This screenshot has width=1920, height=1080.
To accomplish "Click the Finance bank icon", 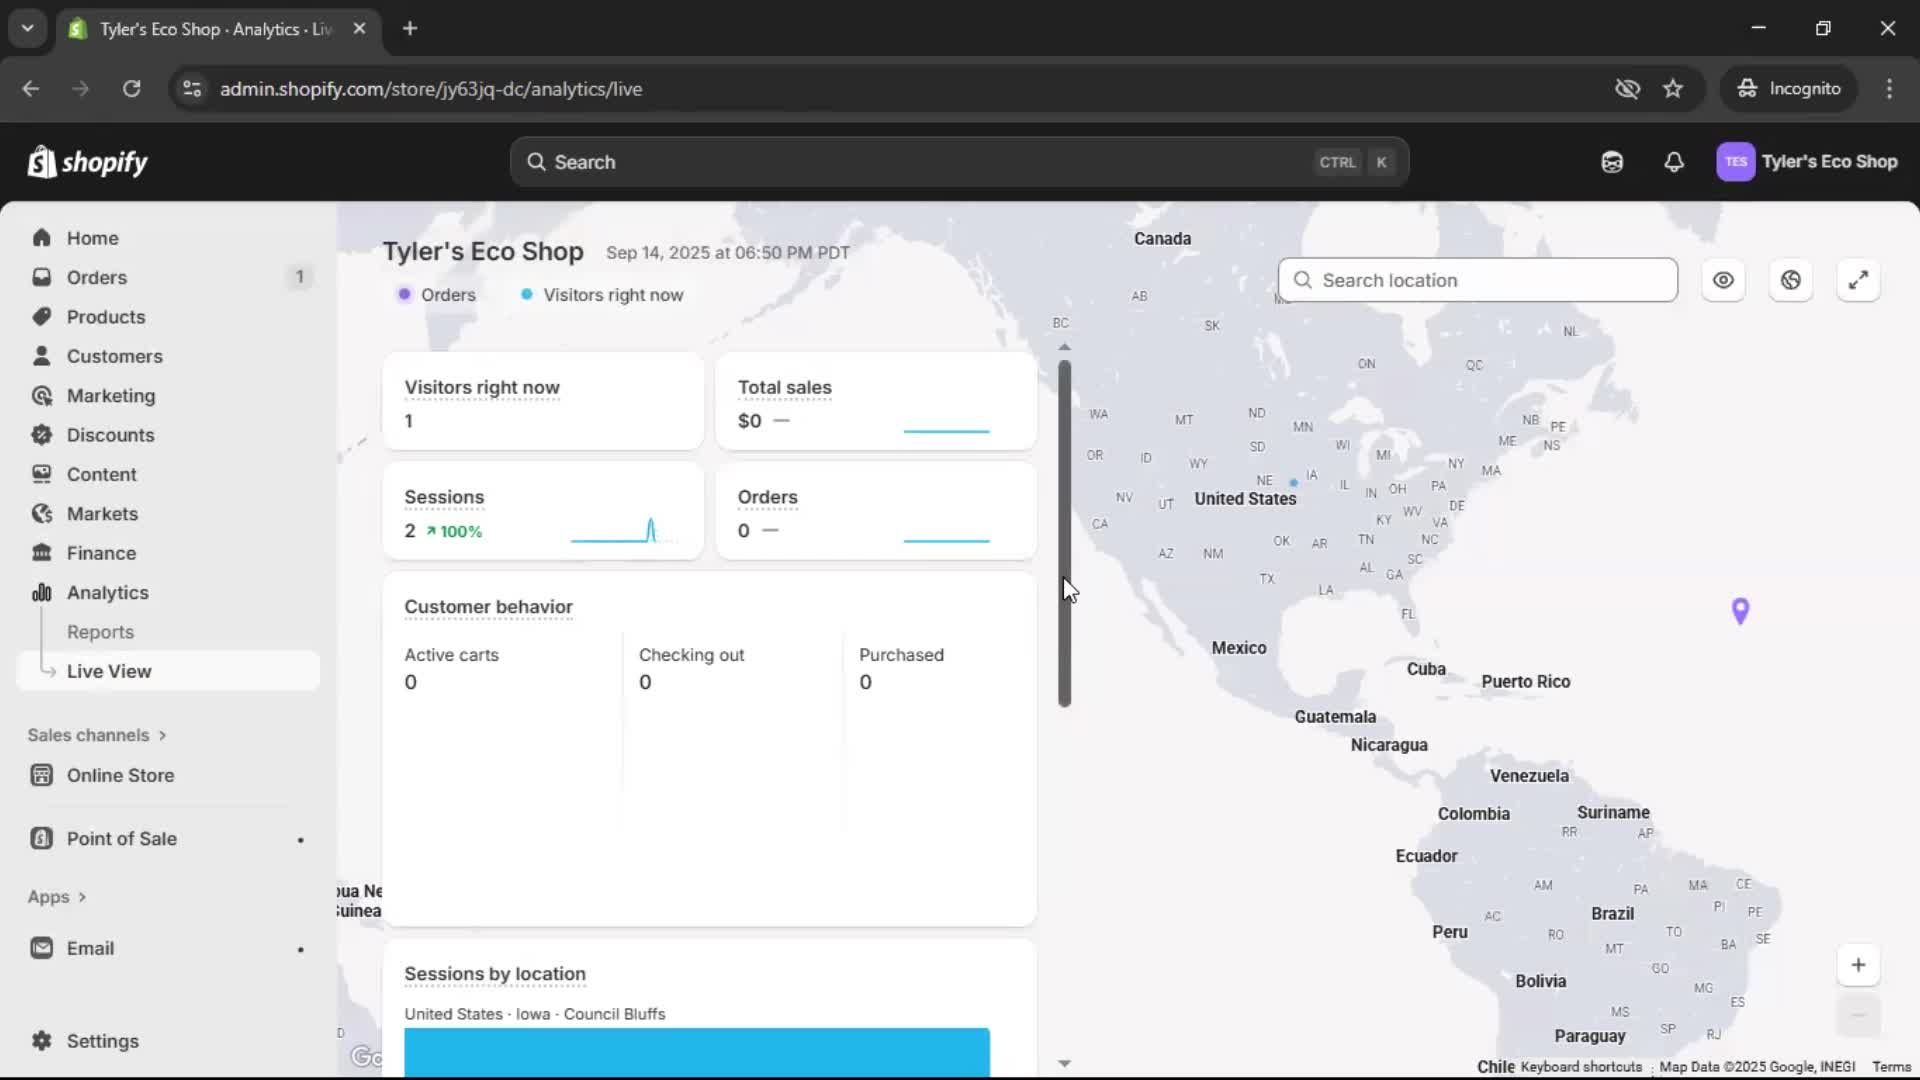I will pos(41,553).
